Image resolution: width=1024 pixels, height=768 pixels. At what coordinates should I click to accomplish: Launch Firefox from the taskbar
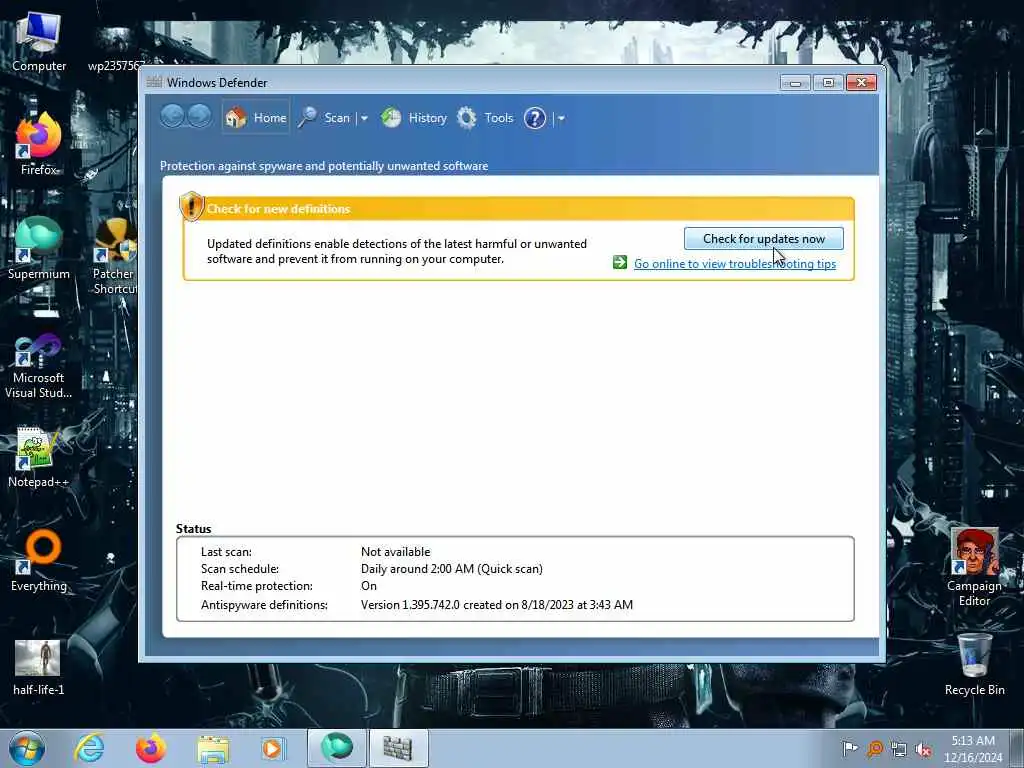click(x=151, y=748)
